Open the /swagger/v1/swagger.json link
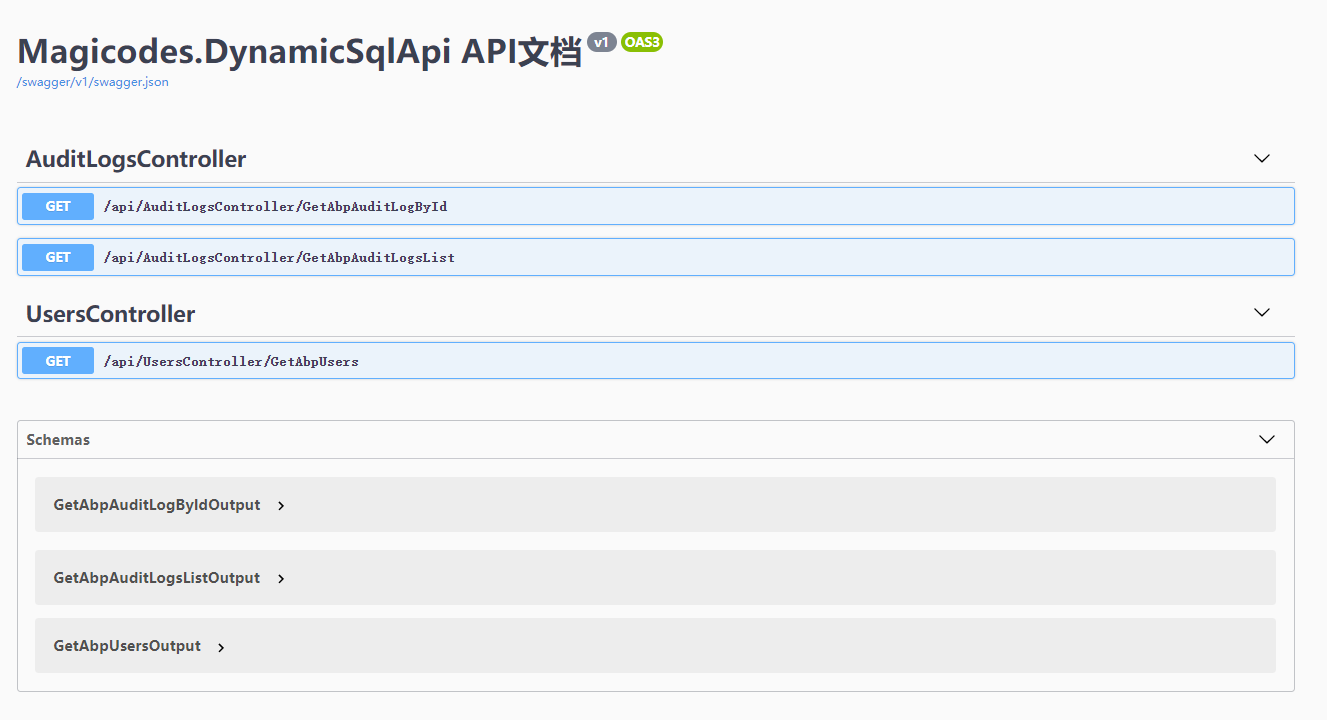The height and width of the screenshot is (720, 1327). (93, 82)
